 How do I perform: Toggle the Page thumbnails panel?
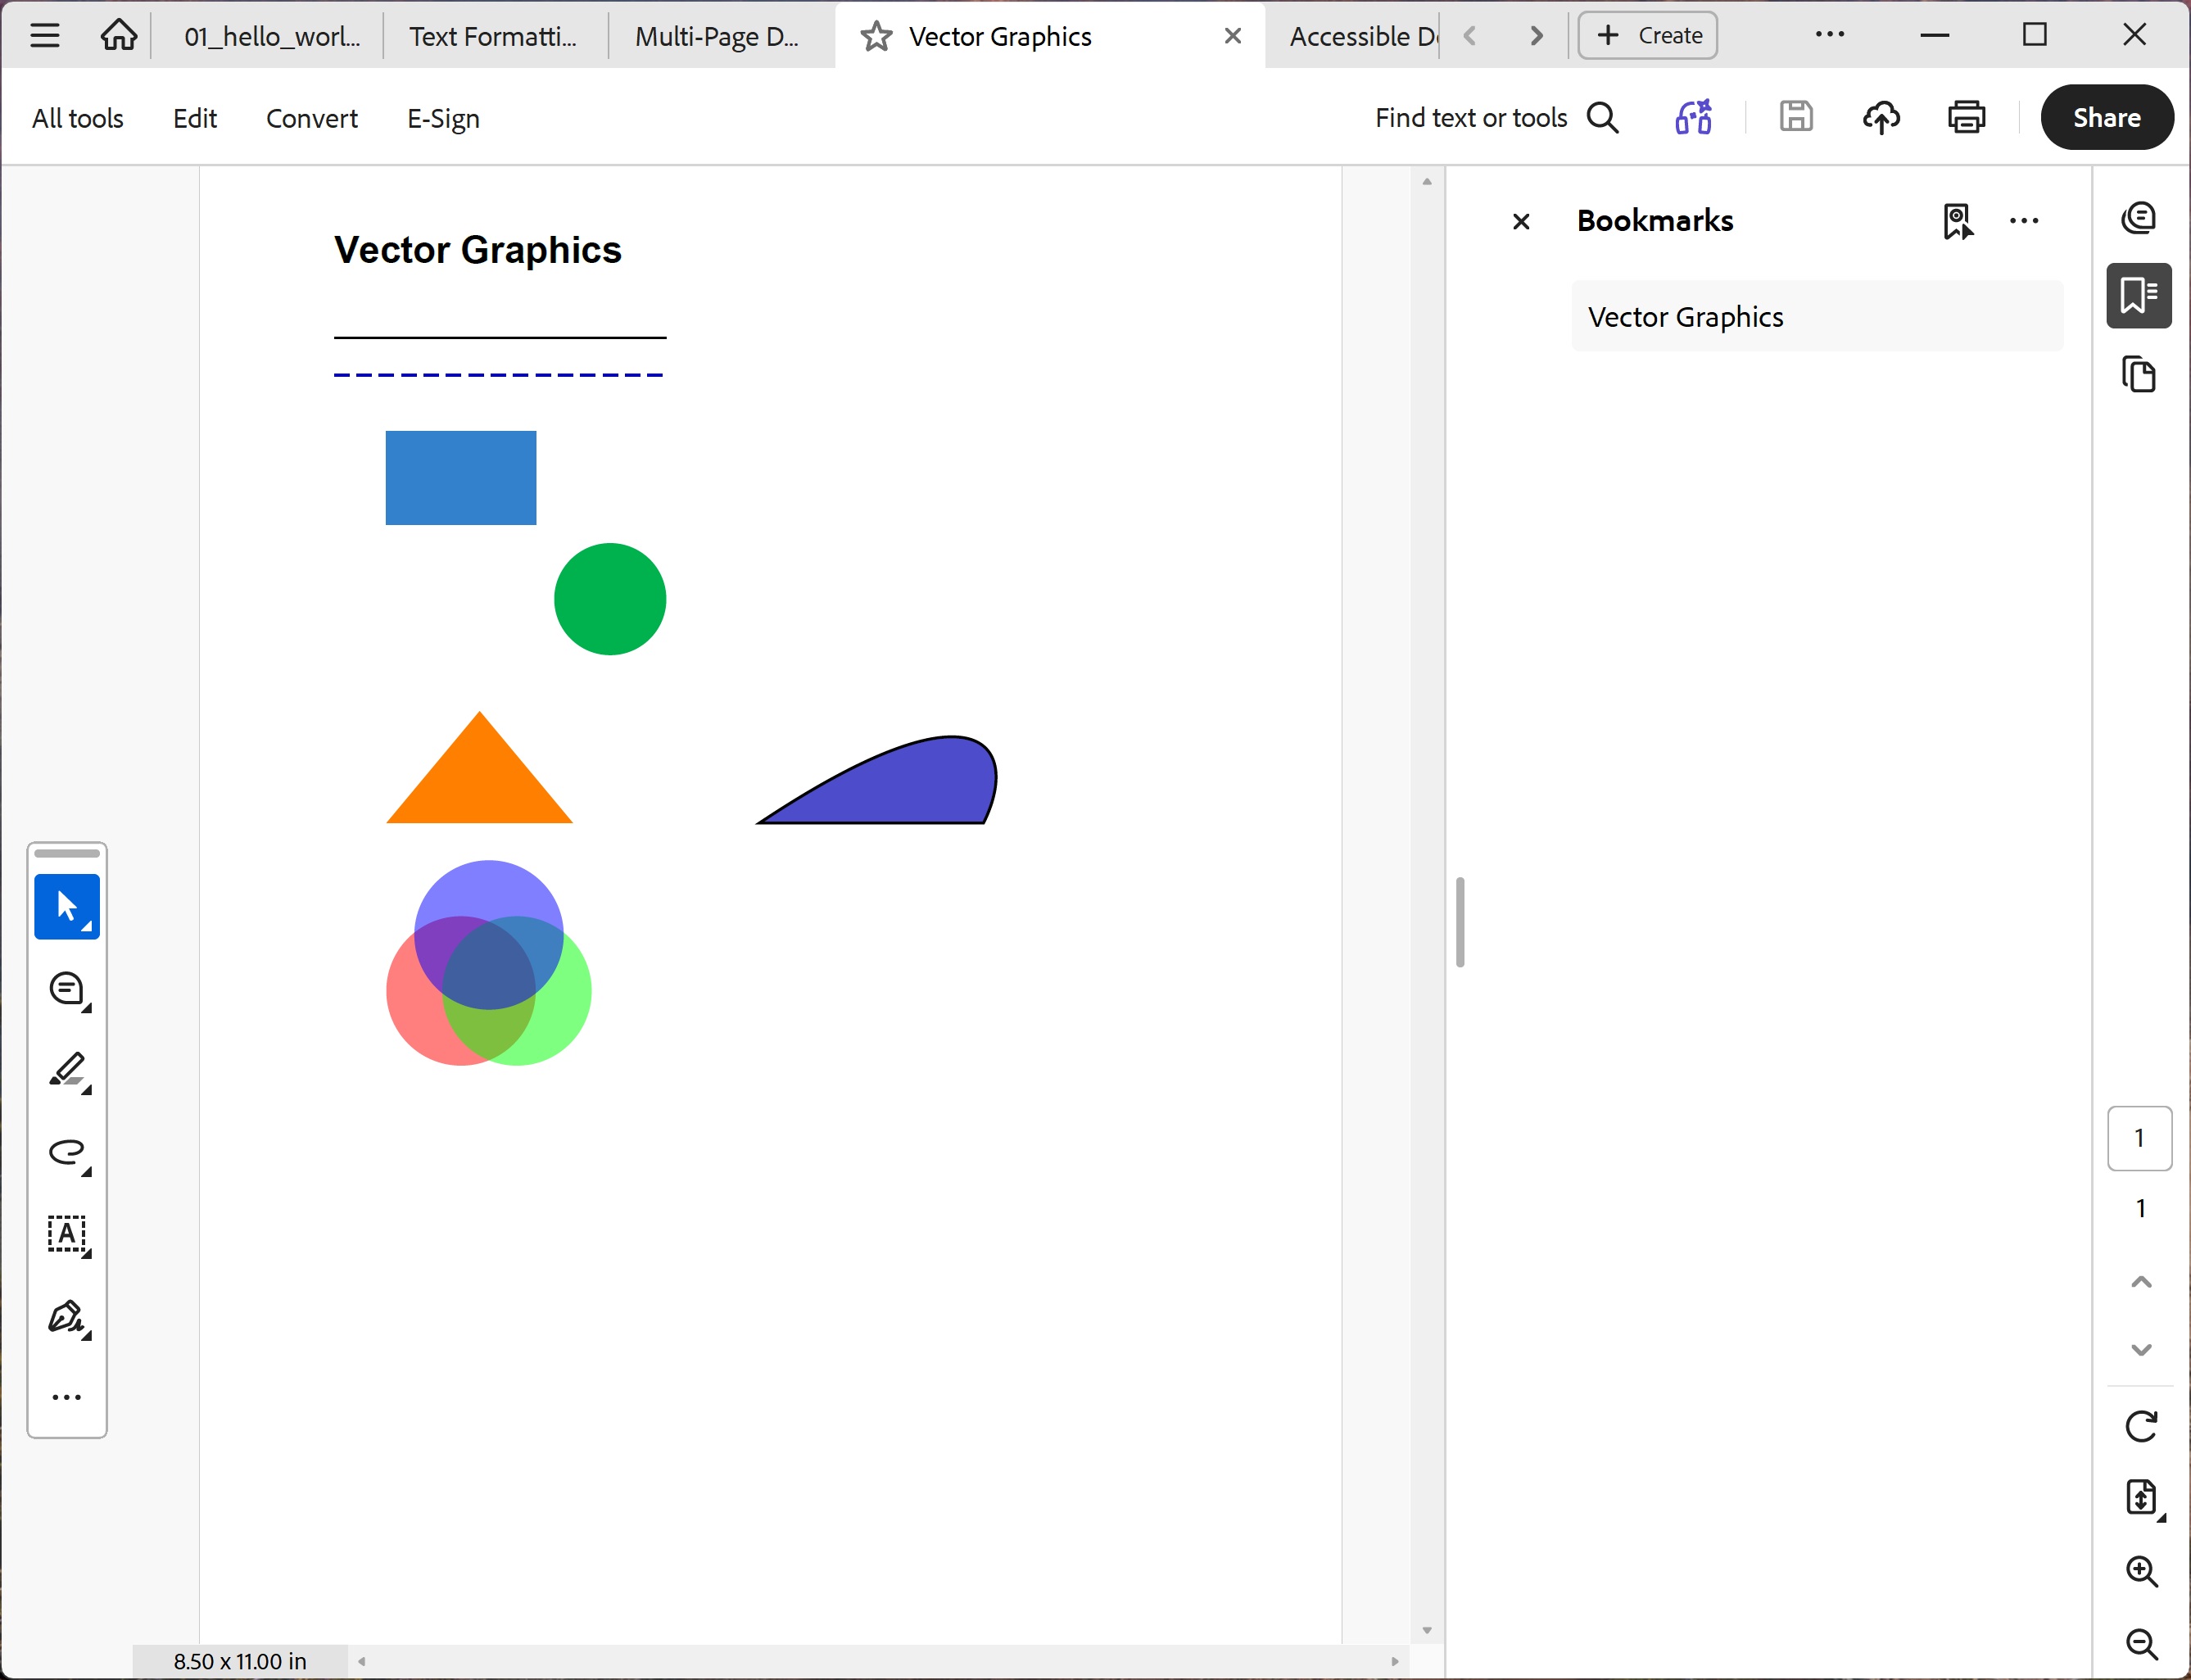click(x=2140, y=374)
